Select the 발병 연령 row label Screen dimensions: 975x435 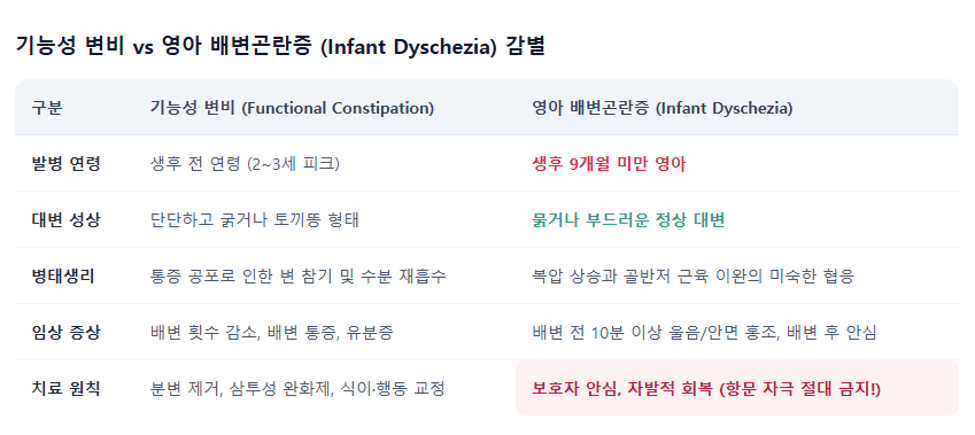tap(66, 164)
